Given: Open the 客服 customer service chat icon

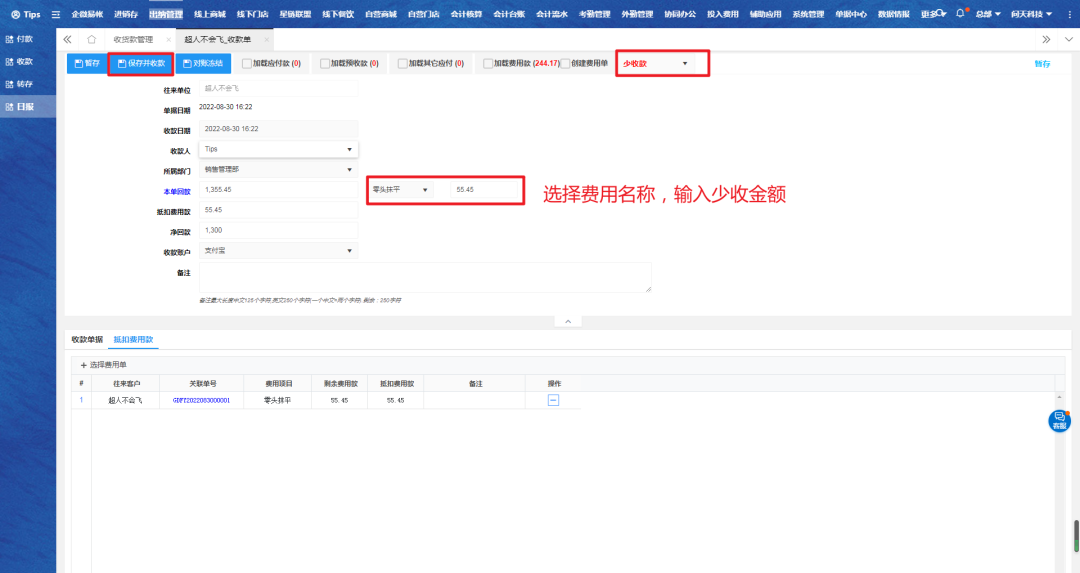Looking at the screenshot, I should pos(1059,421).
